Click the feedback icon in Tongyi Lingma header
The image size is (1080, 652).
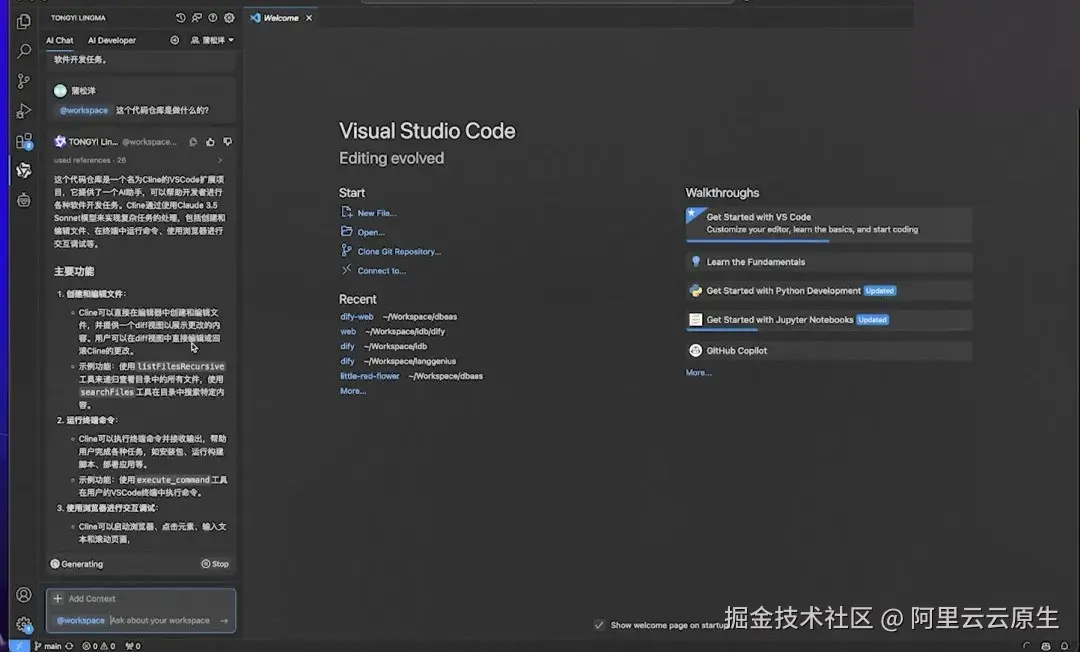(x=197, y=18)
